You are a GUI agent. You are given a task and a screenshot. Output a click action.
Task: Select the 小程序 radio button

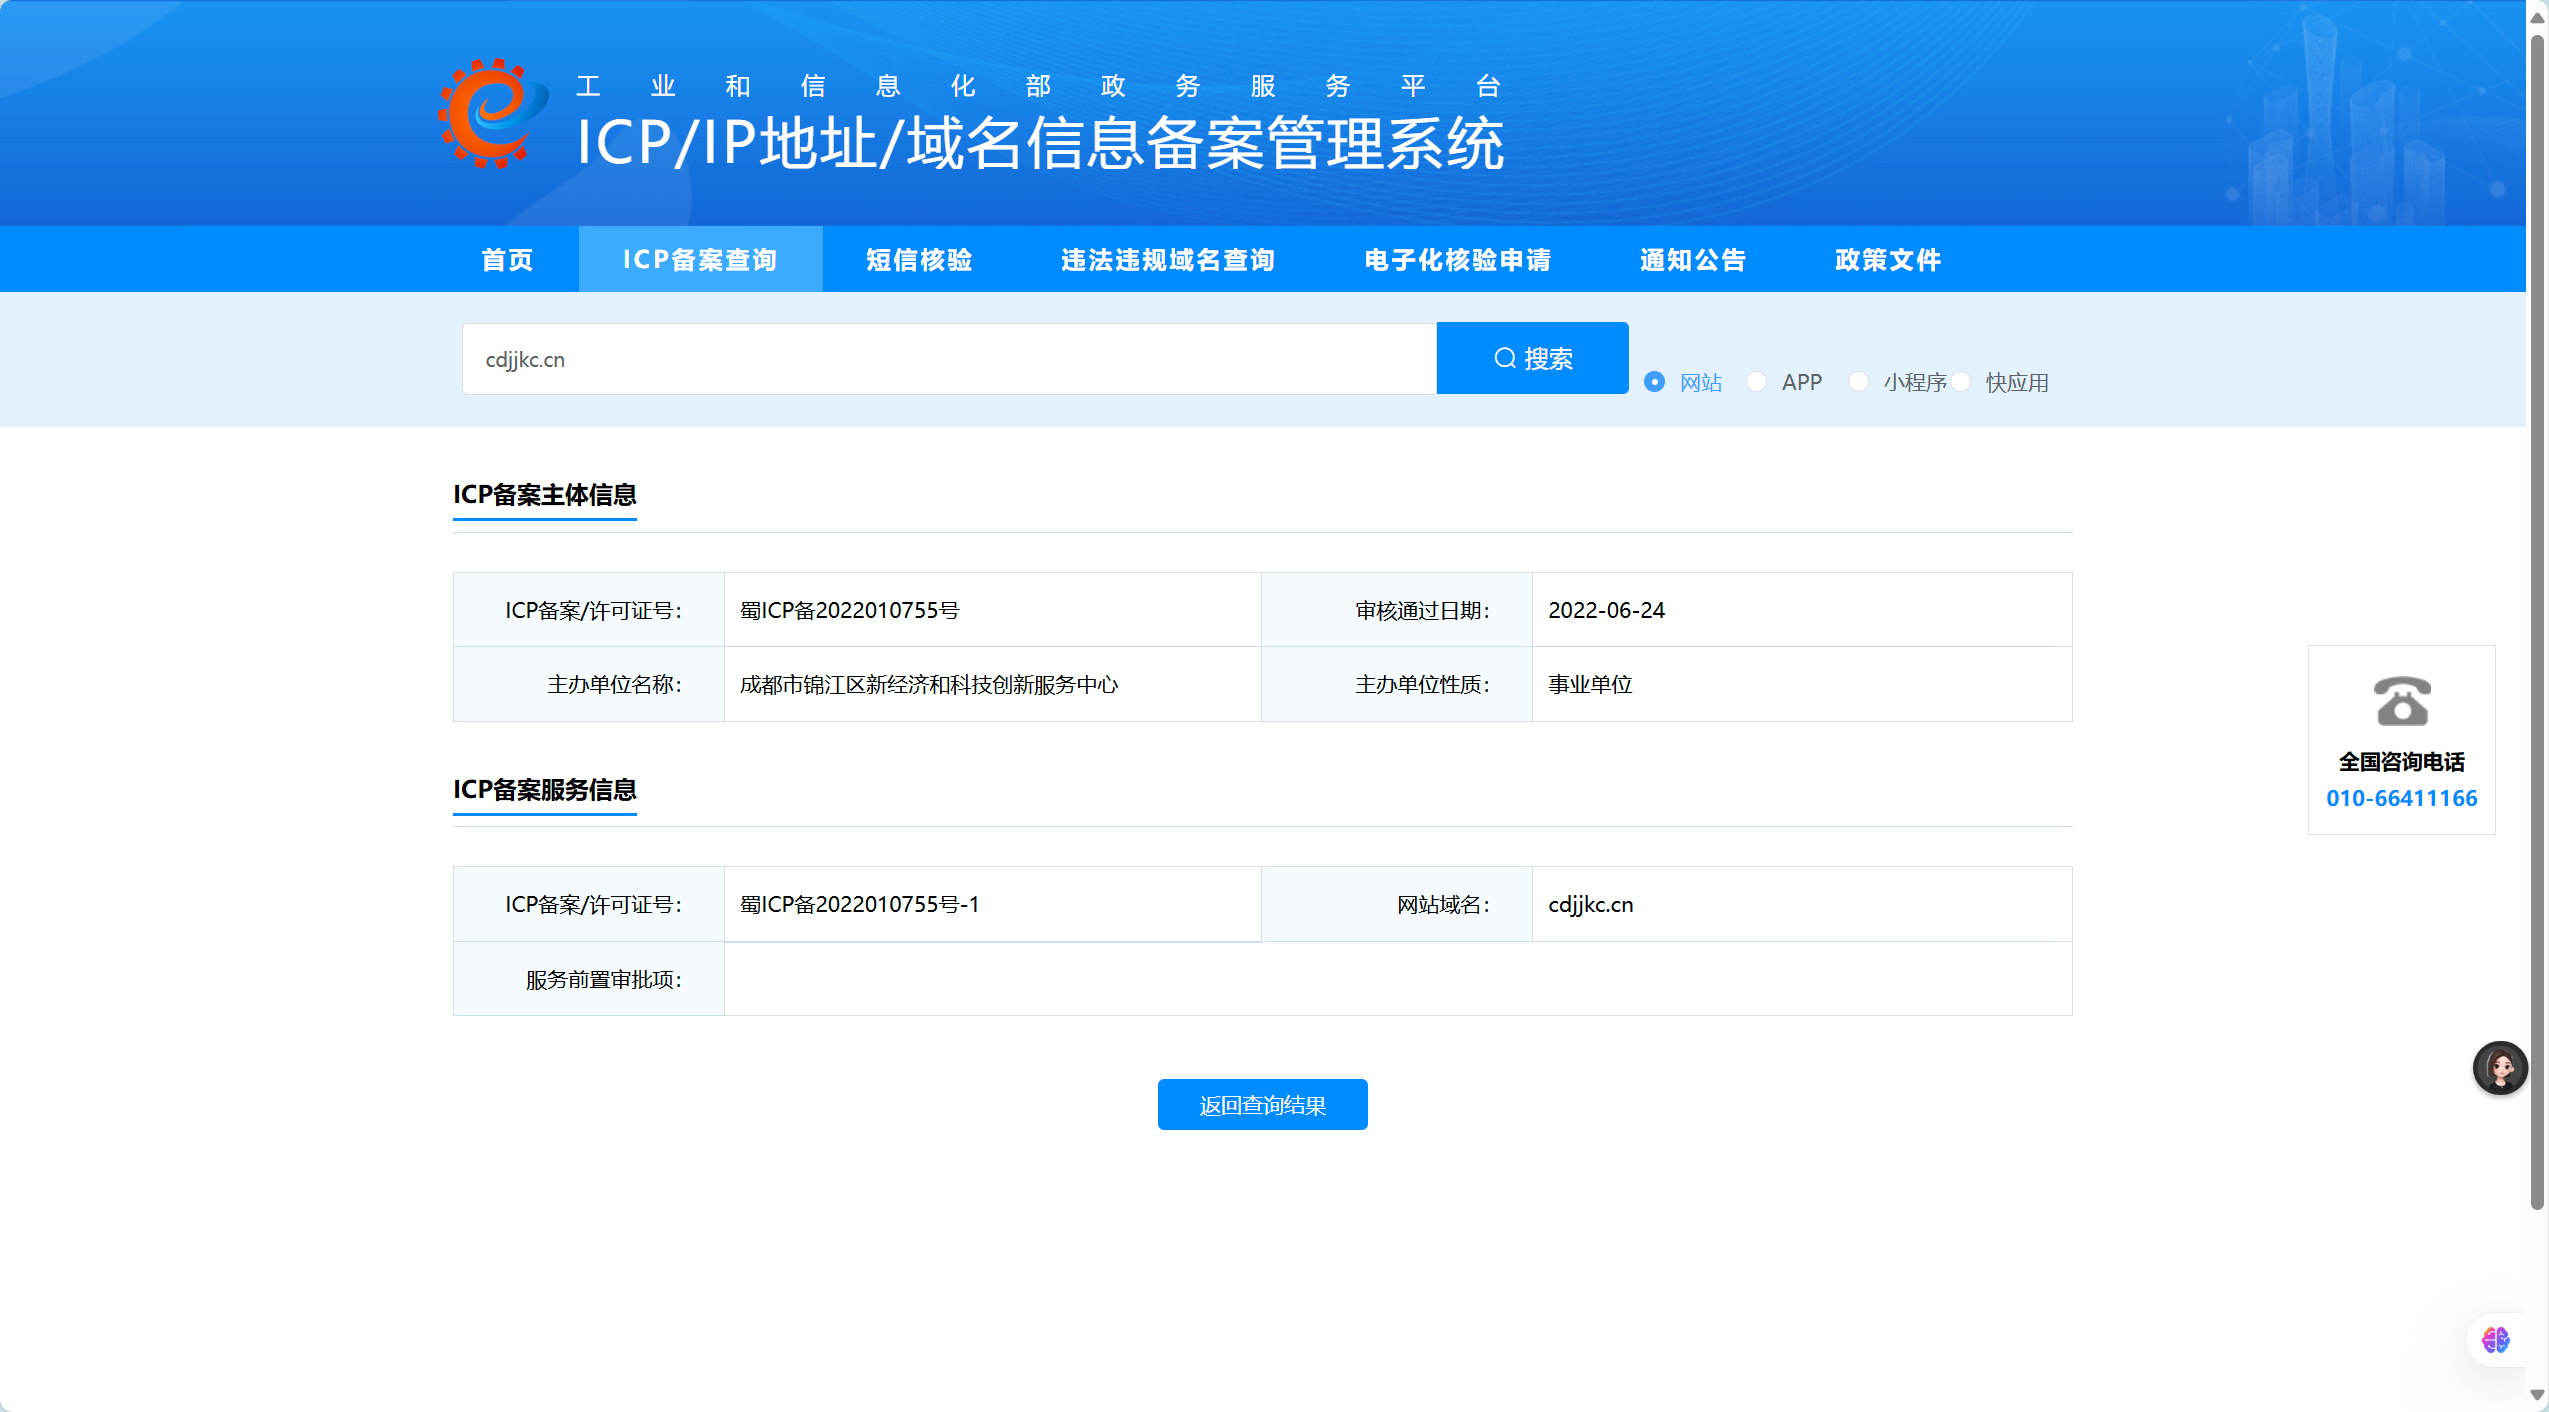coord(1859,382)
